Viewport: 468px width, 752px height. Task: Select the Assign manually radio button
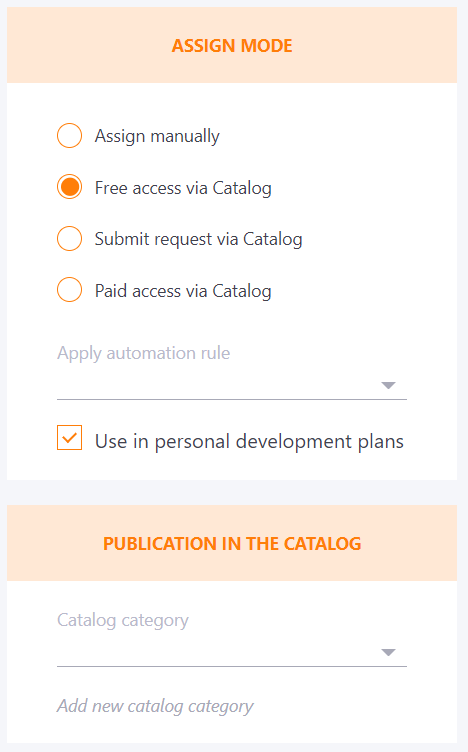(x=70, y=135)
